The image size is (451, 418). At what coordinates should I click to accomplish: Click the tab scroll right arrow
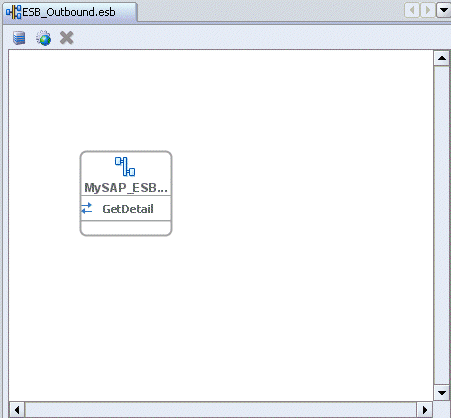(x=428, y=10)
